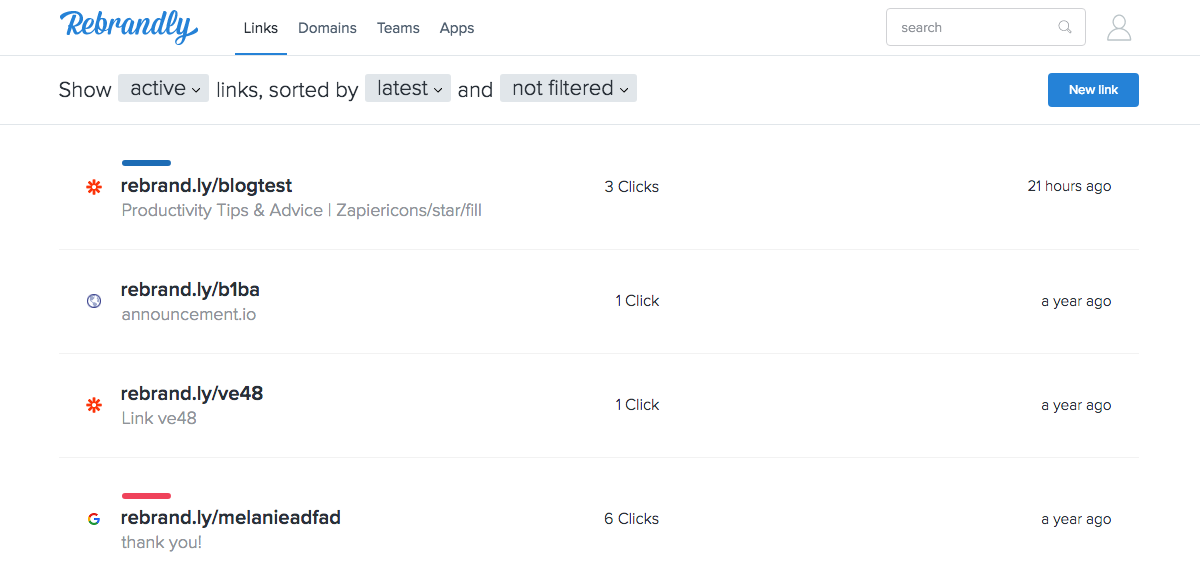The height and width of the screenshot is (581, 1200).
Task: Open the Teams section
Action: pyautogui.click(x=398, y=28)
